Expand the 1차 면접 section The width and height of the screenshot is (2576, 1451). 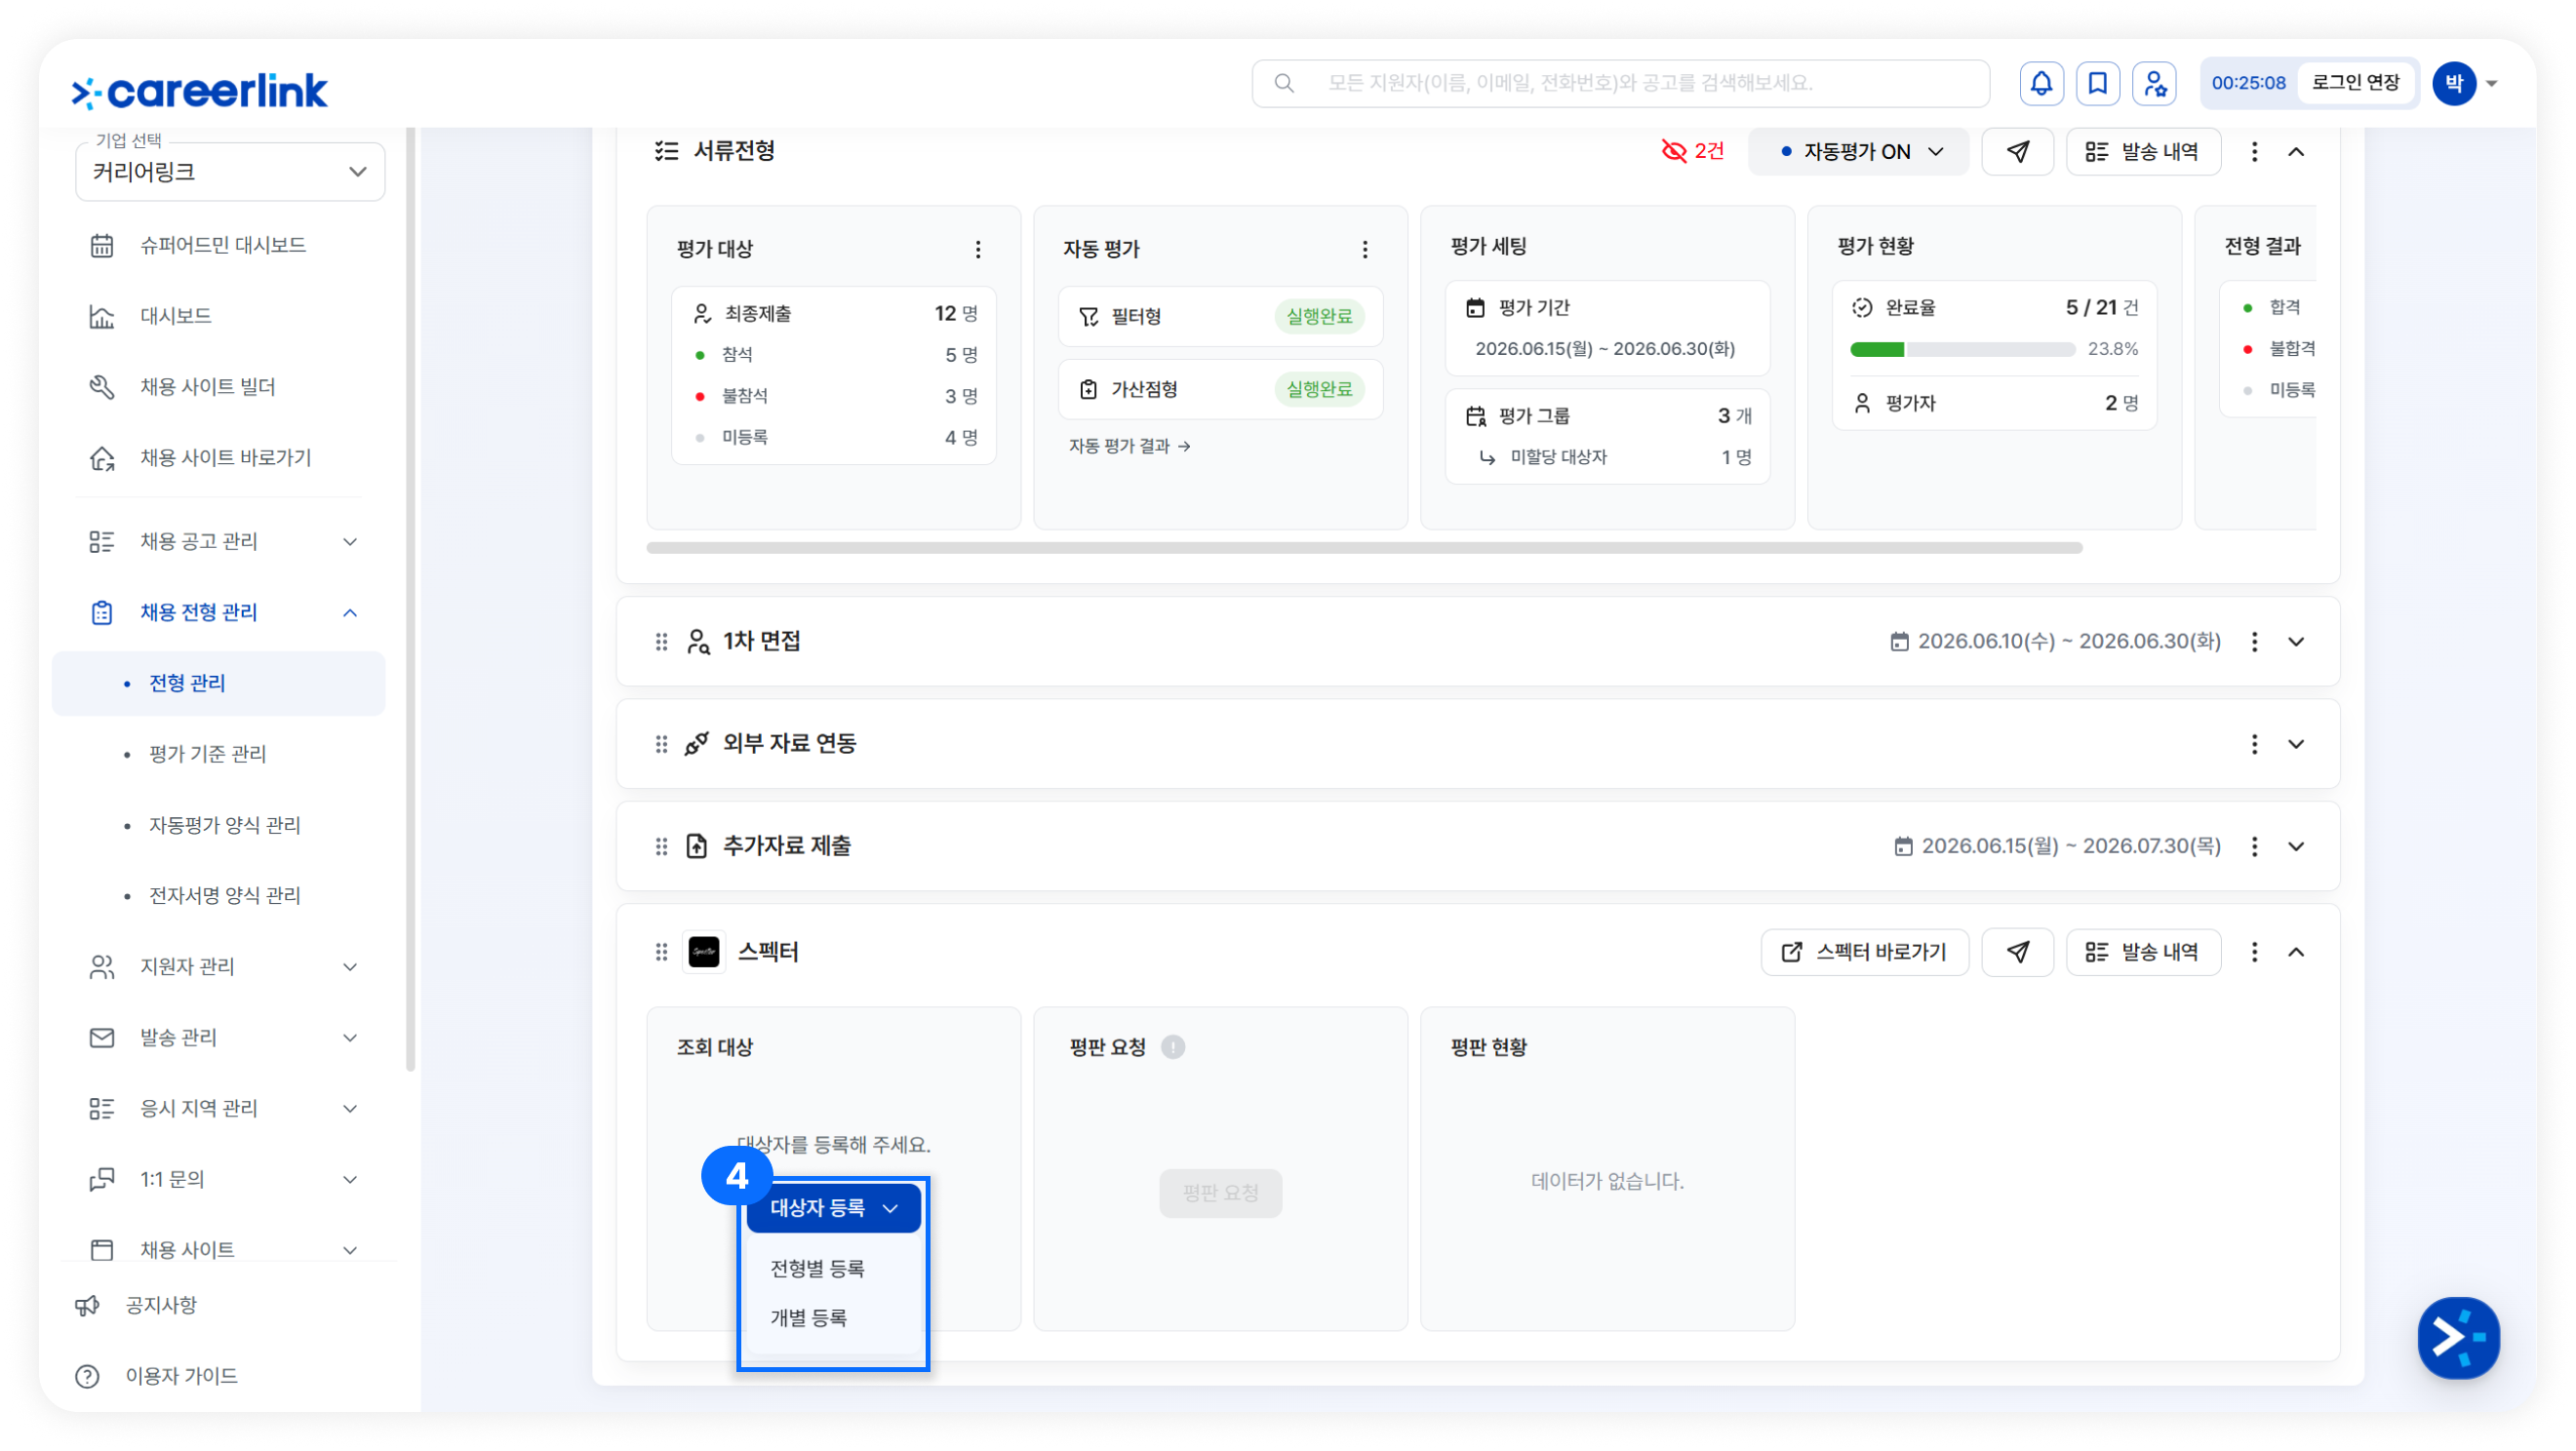(2296, 642)
